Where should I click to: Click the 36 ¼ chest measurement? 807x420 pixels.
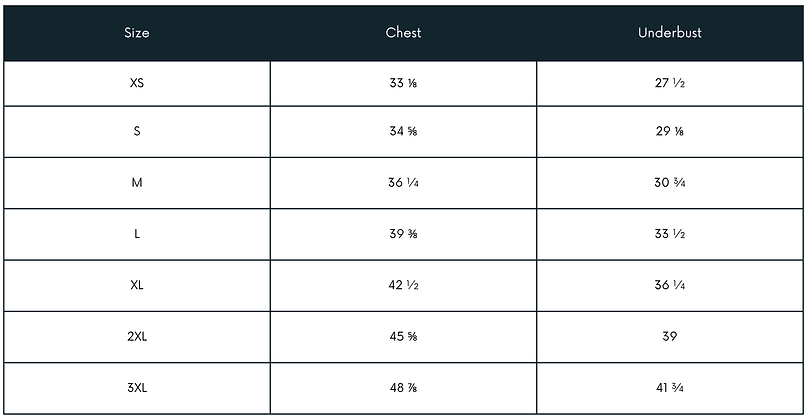point(404,183)
